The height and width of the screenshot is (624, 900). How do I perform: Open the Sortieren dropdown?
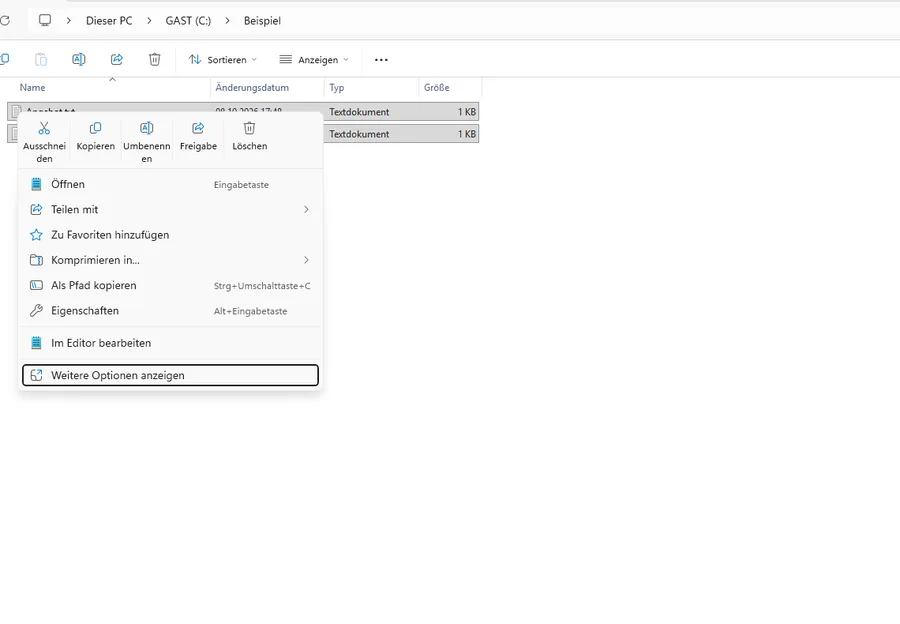coord(223,60)
